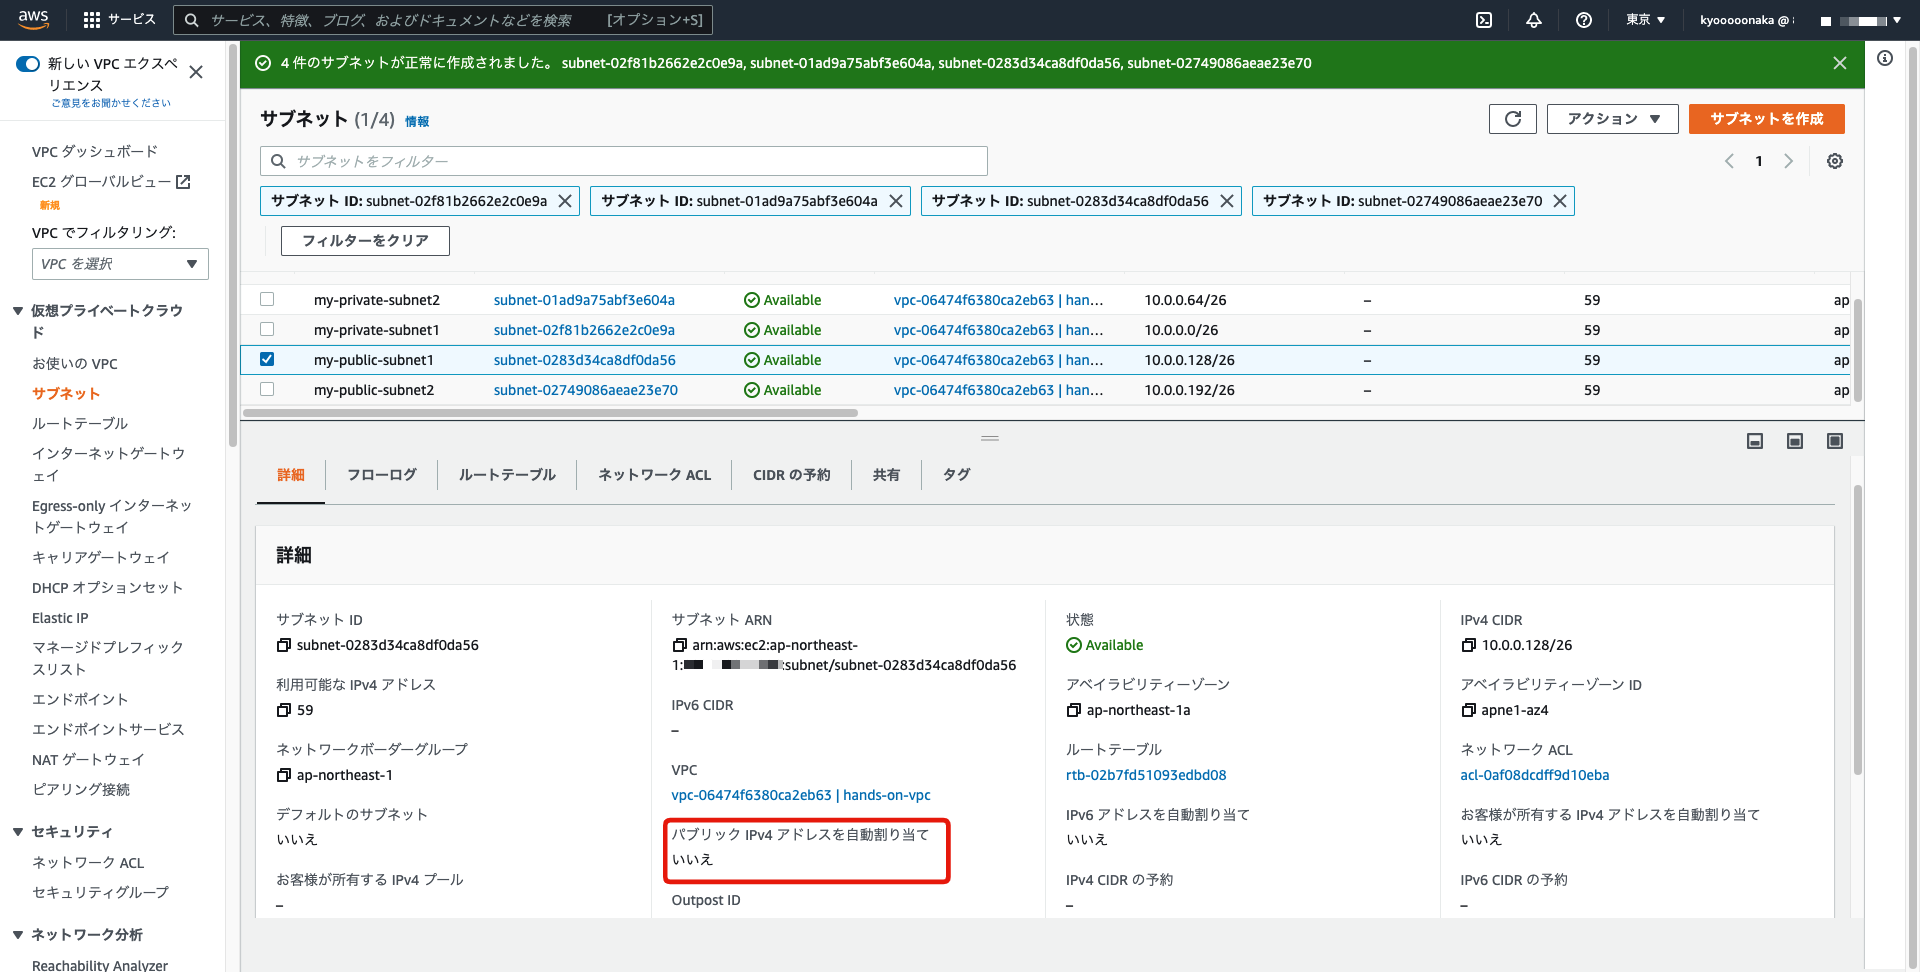Open subnet-02749086aeae23e70 link in table
The height and width of the screenshot is (972, 1920).
tap(585, 390)
